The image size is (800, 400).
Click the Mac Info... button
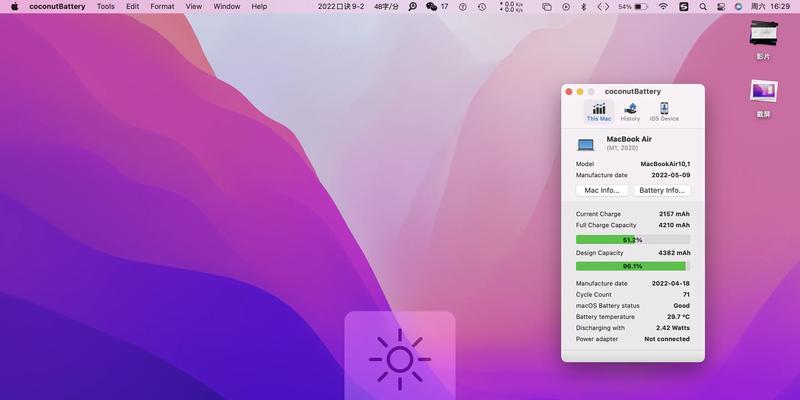point(602,190)
